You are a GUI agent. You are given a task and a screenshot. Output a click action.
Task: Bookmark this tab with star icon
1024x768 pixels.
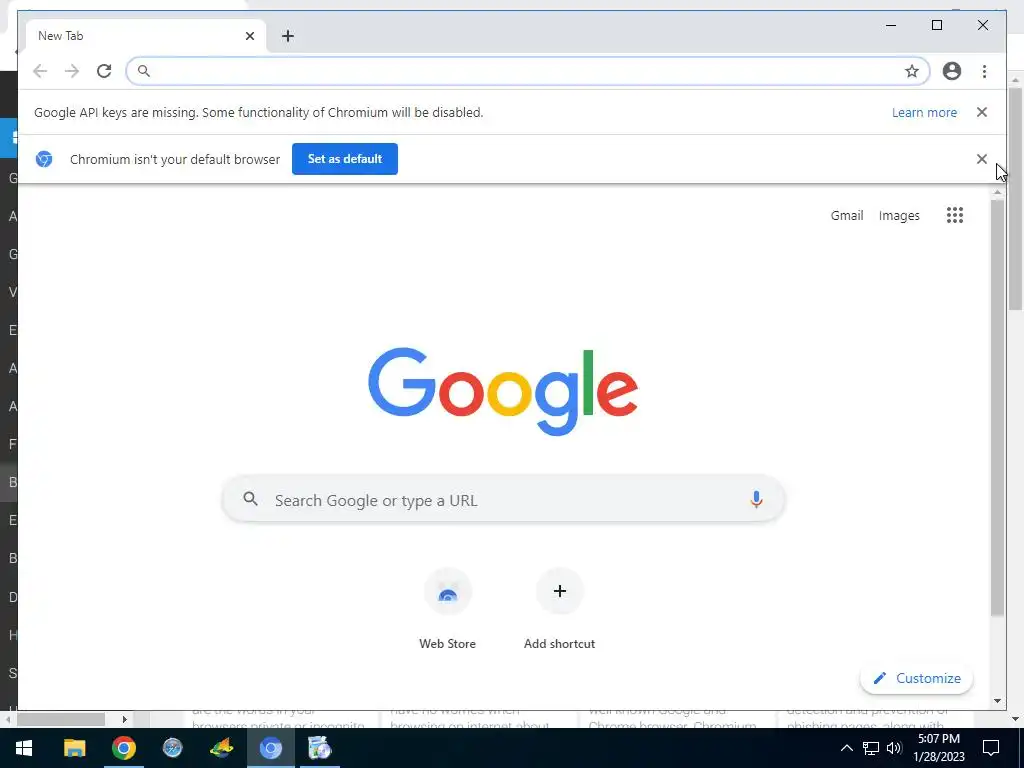[x=912, y=71]
